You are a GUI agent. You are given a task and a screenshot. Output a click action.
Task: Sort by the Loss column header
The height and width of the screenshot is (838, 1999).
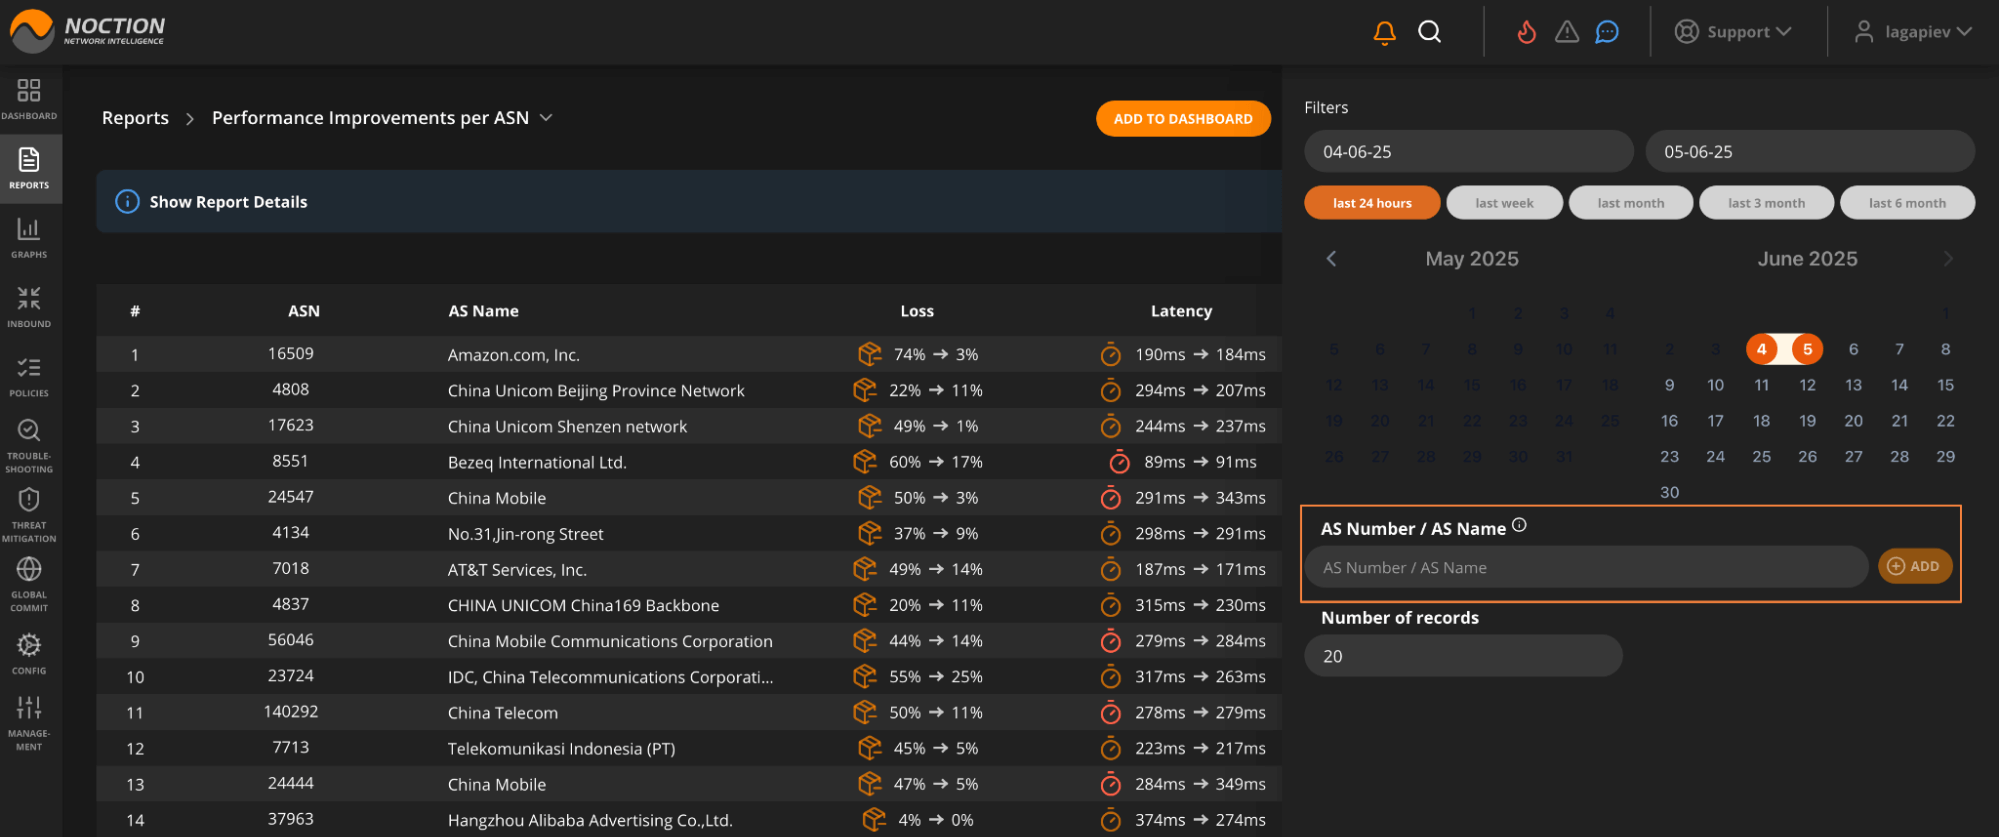tap(917, 311)
